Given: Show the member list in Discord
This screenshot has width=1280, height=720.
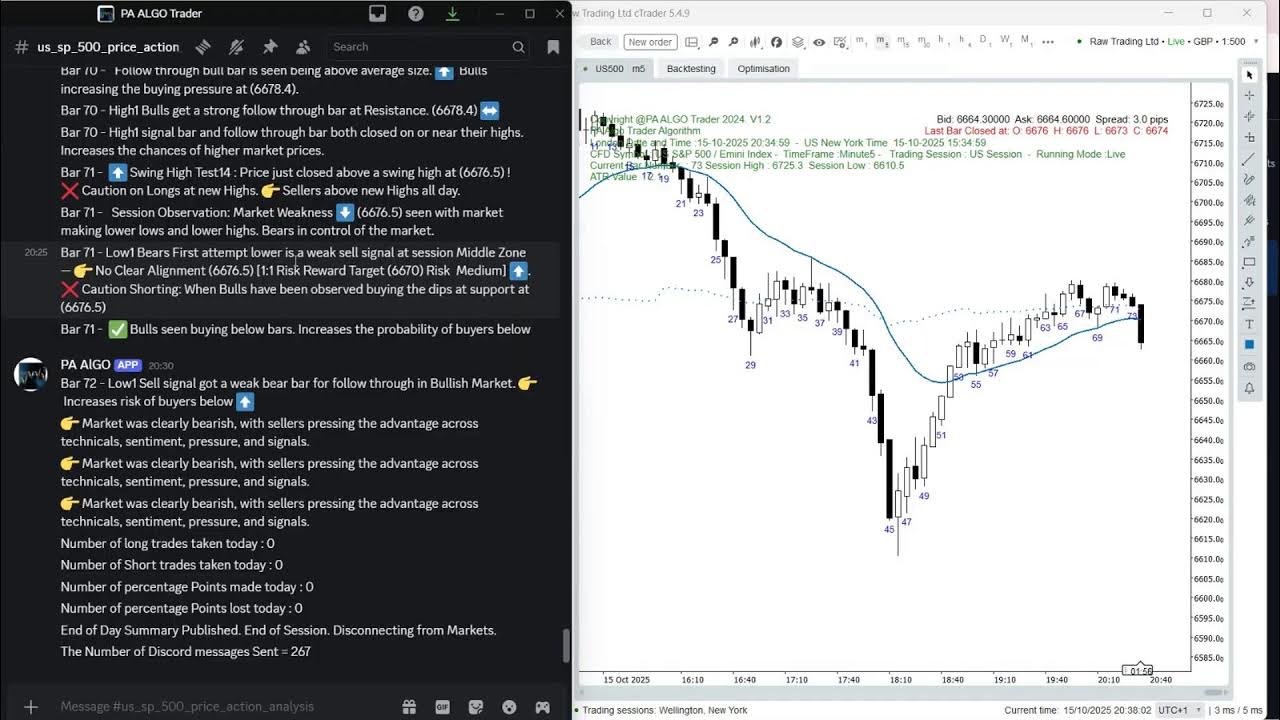Looking at the screenshot, I should [304, 47].
